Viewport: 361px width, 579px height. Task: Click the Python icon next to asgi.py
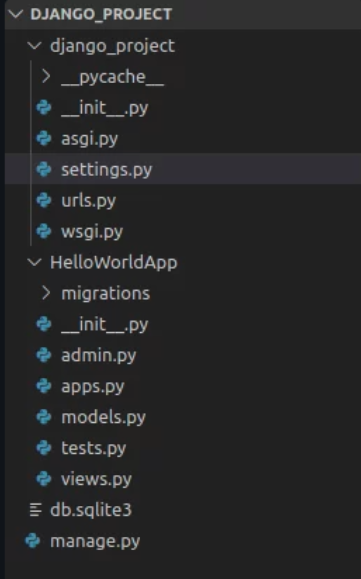[44, 138]
